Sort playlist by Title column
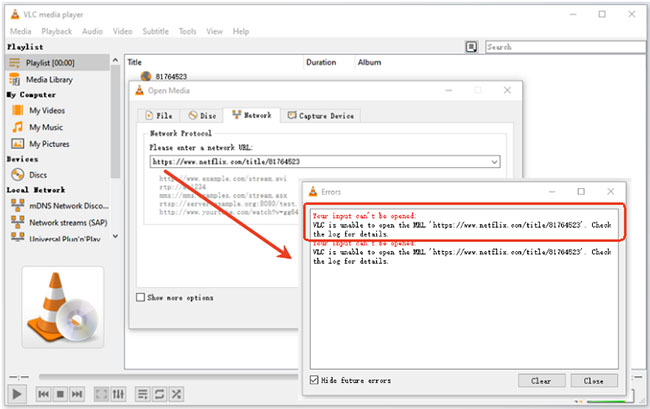Image resolution: width=650 pixels, height=409 pixels. point(134,63)
